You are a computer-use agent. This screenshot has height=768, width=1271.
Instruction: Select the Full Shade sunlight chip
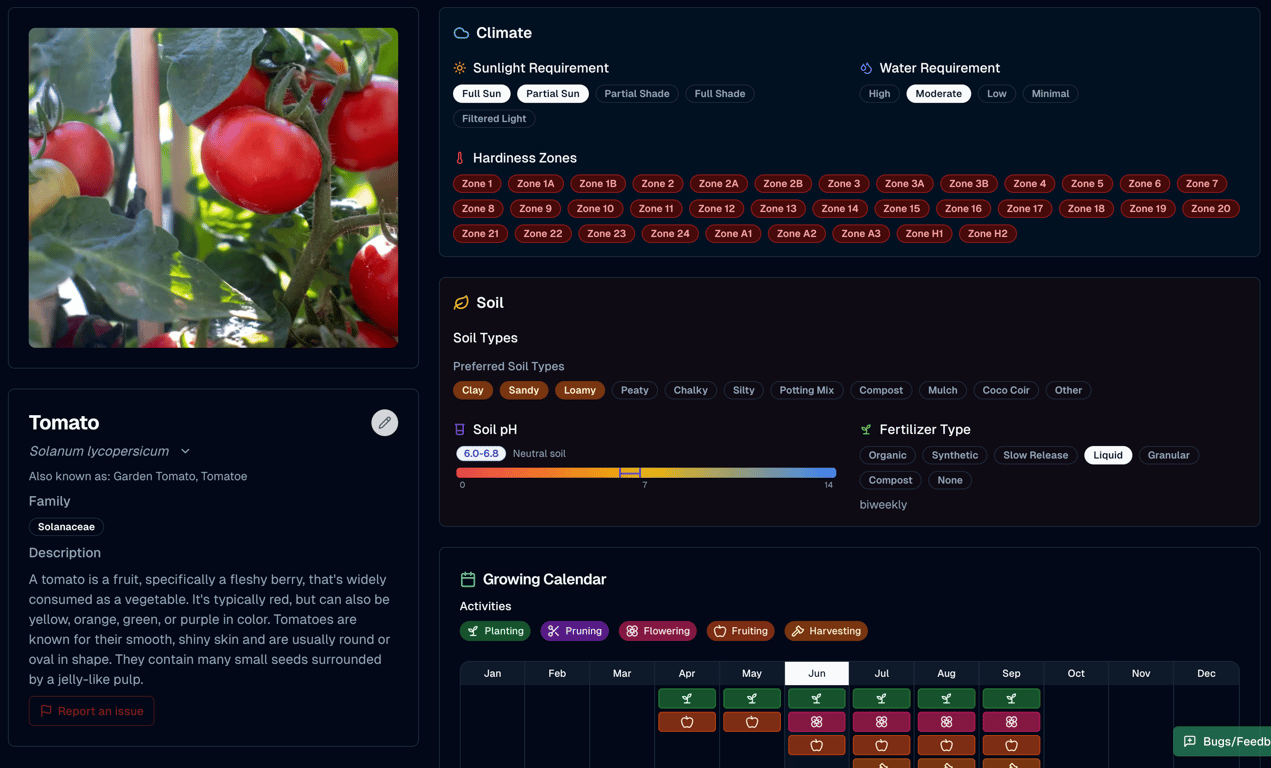click(x=720, y=94)
